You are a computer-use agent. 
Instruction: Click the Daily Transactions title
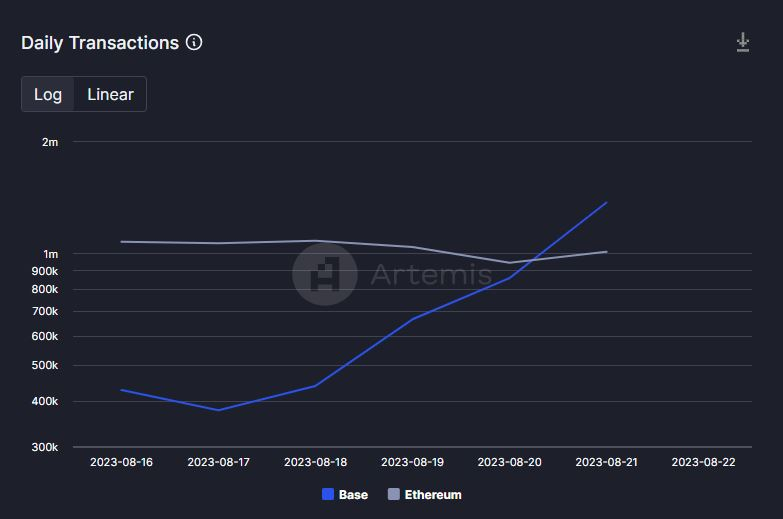click(x=100, y=43)
